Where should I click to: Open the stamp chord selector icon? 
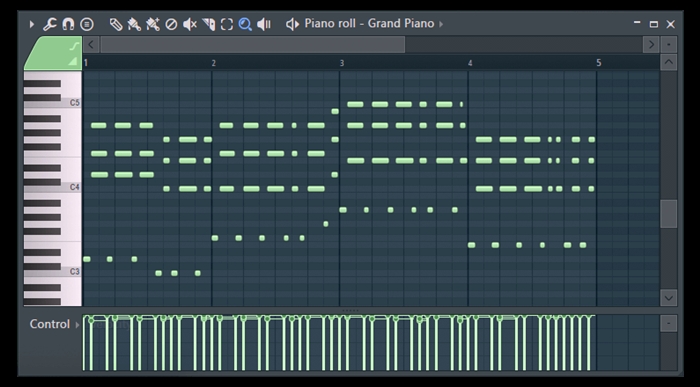click(x=87, y=24)
